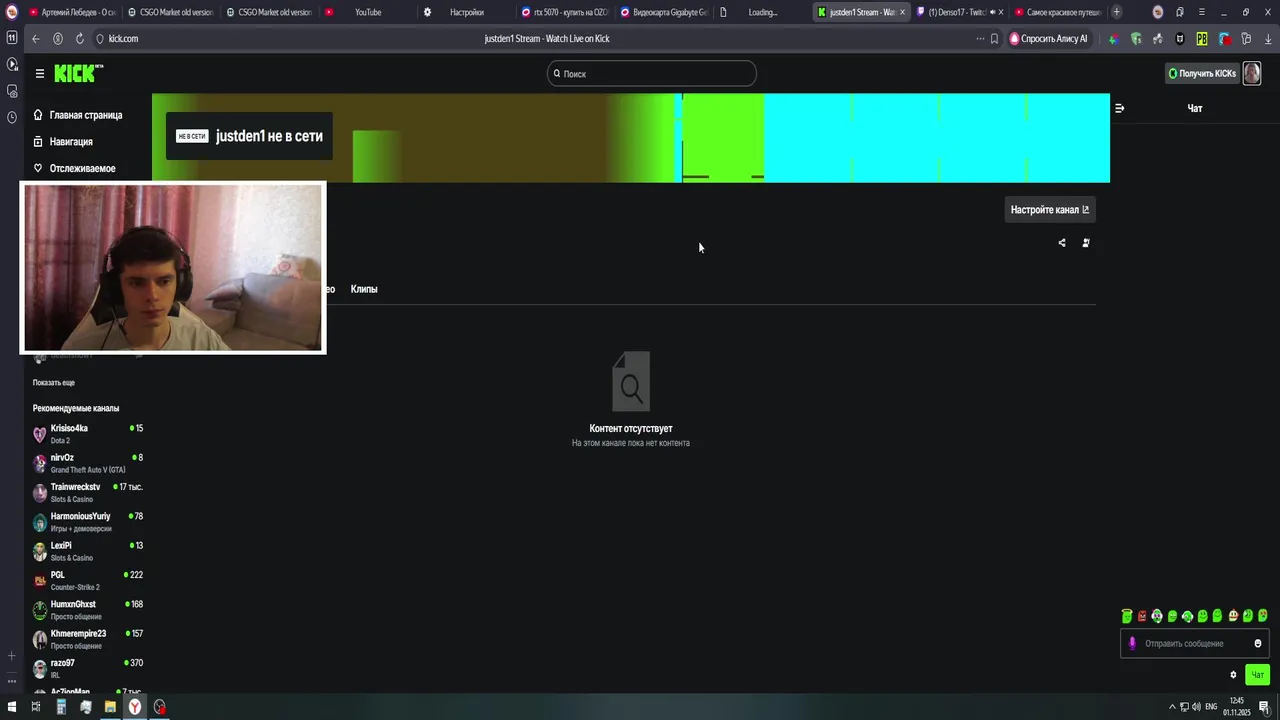Click the volume tray icon
Screen dimensions: 1280x720
click(x=1197, y=707)
